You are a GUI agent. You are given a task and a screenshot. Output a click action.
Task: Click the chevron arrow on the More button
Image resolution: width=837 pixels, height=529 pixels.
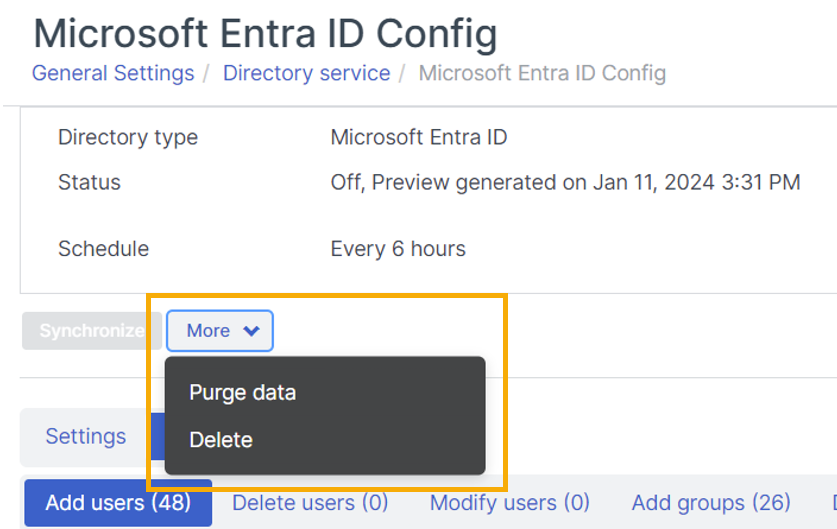(251, 331)
